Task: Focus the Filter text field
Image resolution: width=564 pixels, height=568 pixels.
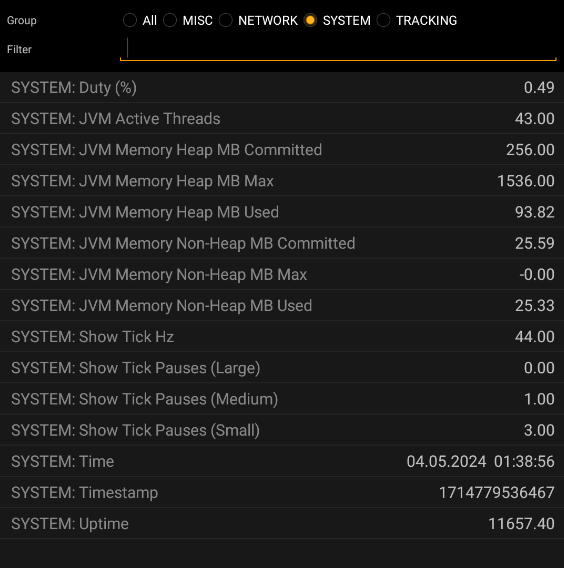Action: pos(338,49)
